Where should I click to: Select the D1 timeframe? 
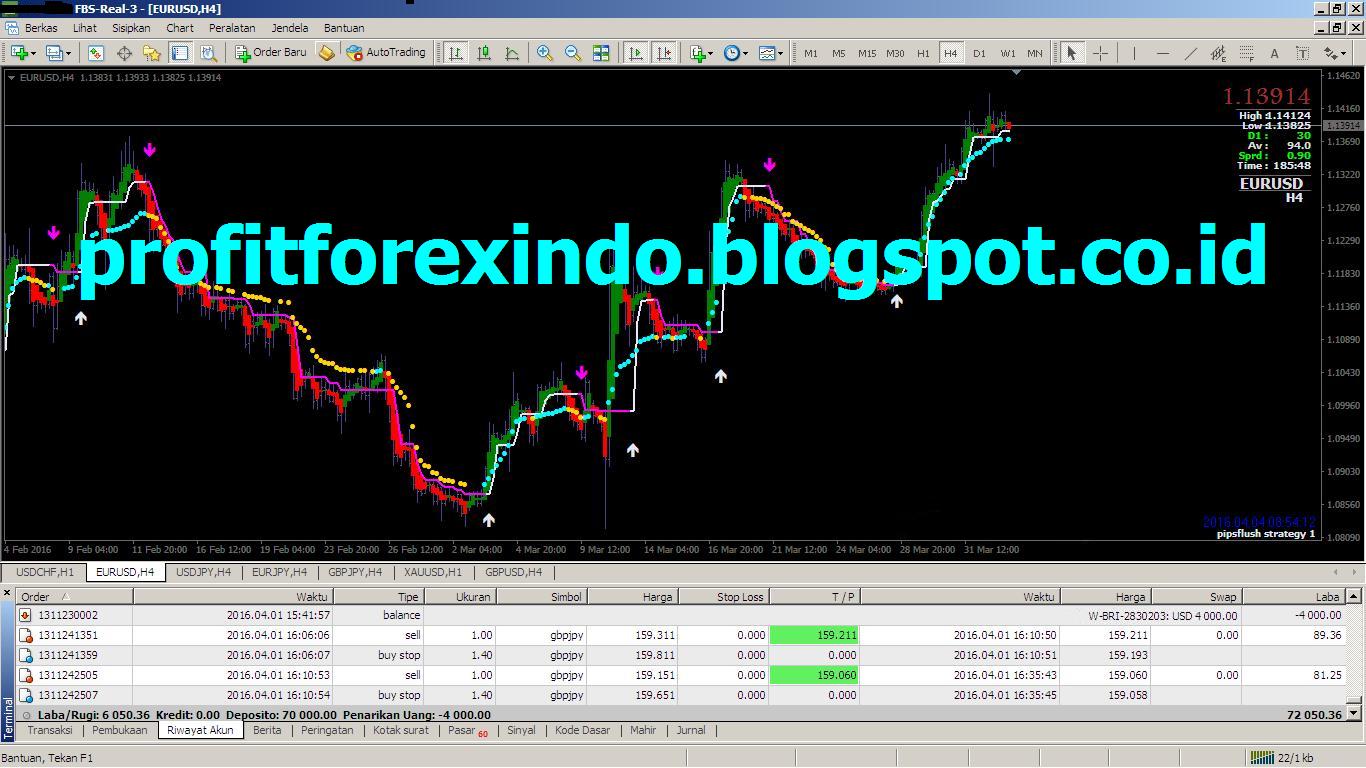(979, 53)
